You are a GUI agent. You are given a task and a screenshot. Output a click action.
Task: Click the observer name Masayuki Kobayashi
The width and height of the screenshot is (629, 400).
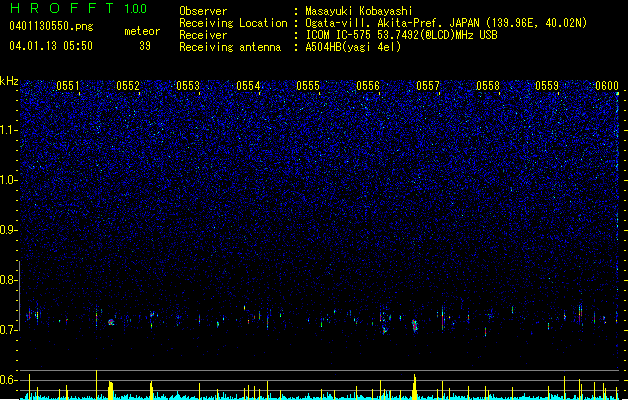(359, 11)
